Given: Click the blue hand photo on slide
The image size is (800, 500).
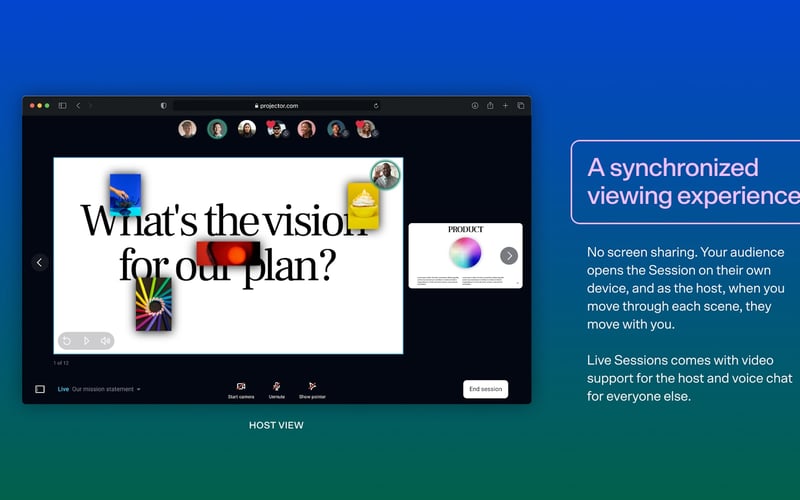Looking at the screenshot, I should (x=125, y=195).
